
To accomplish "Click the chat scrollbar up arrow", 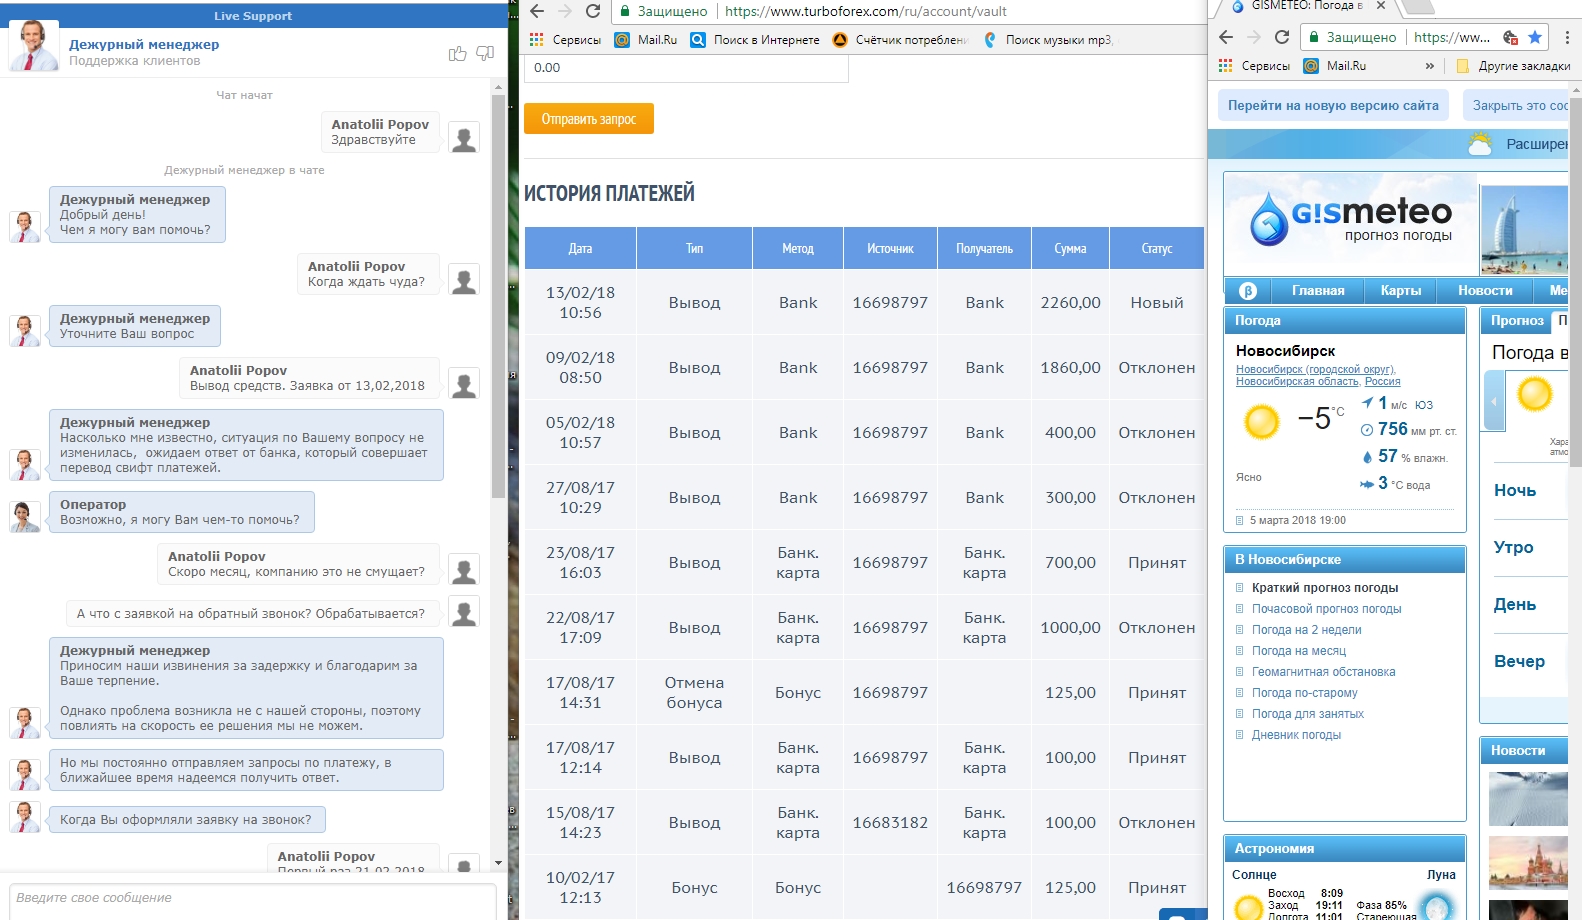I will [498, 88].
